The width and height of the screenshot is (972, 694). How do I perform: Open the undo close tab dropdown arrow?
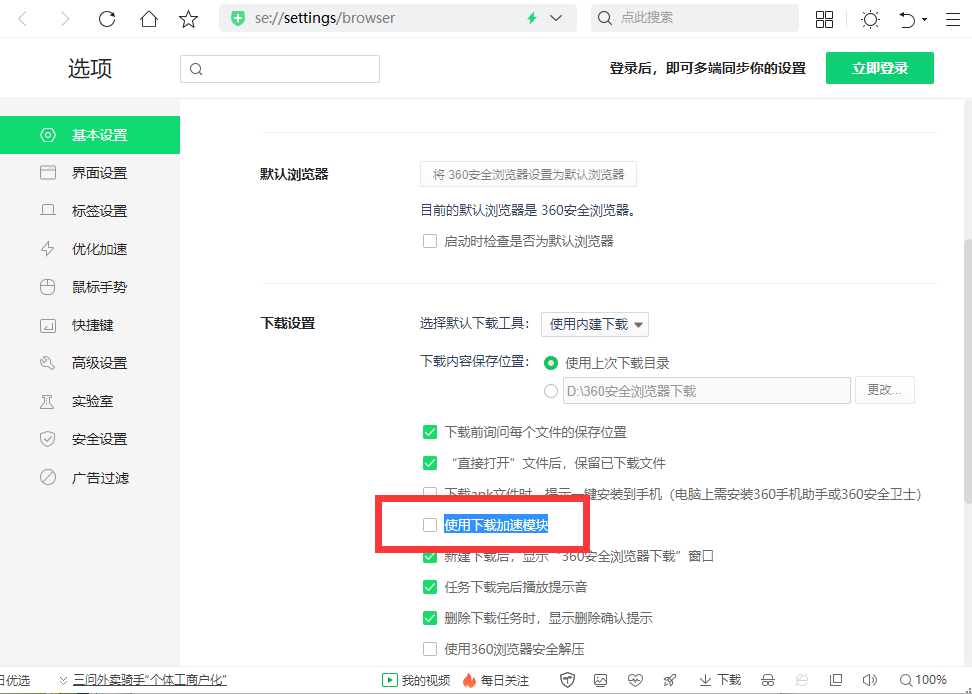click(925, 19)
